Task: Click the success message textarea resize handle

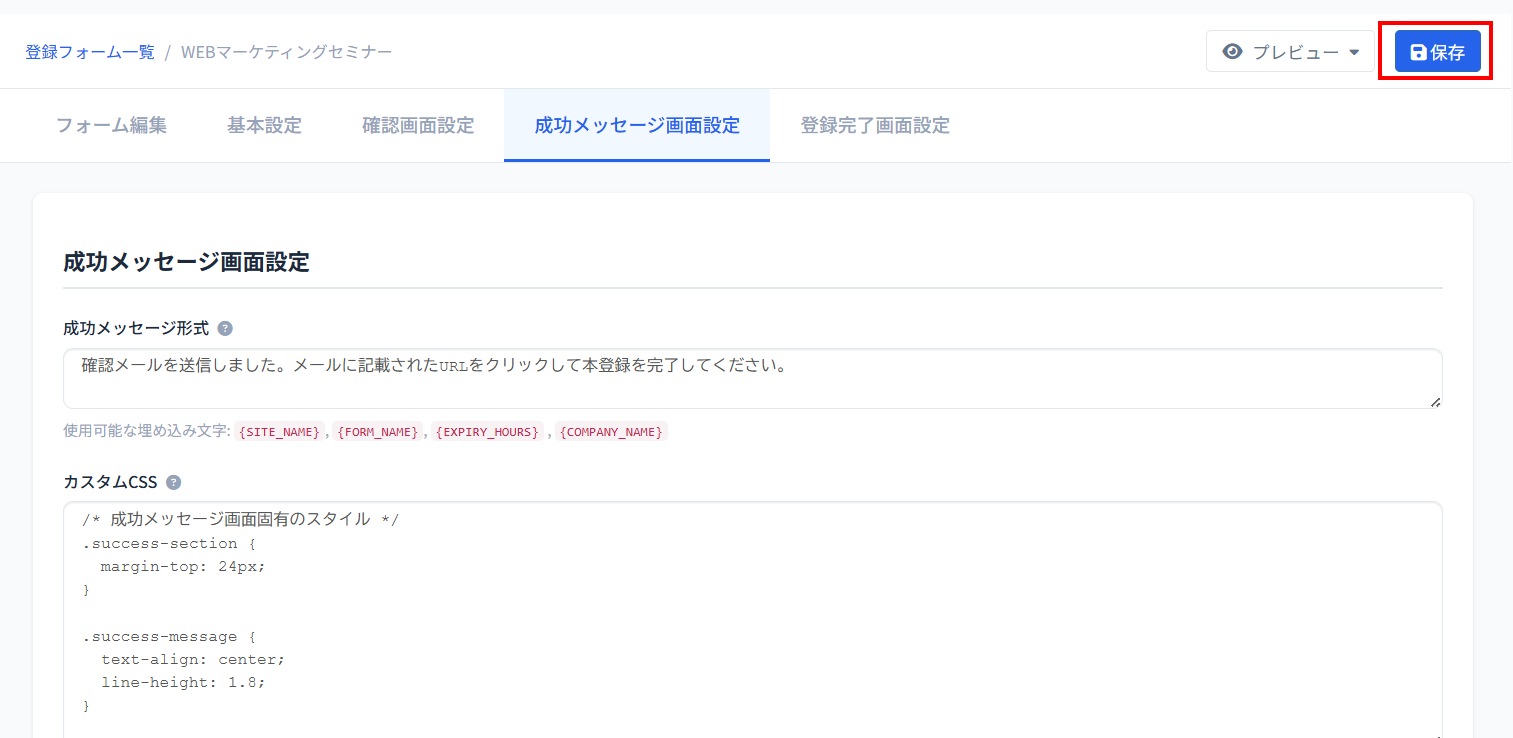Action: [x=1435, y=402]
